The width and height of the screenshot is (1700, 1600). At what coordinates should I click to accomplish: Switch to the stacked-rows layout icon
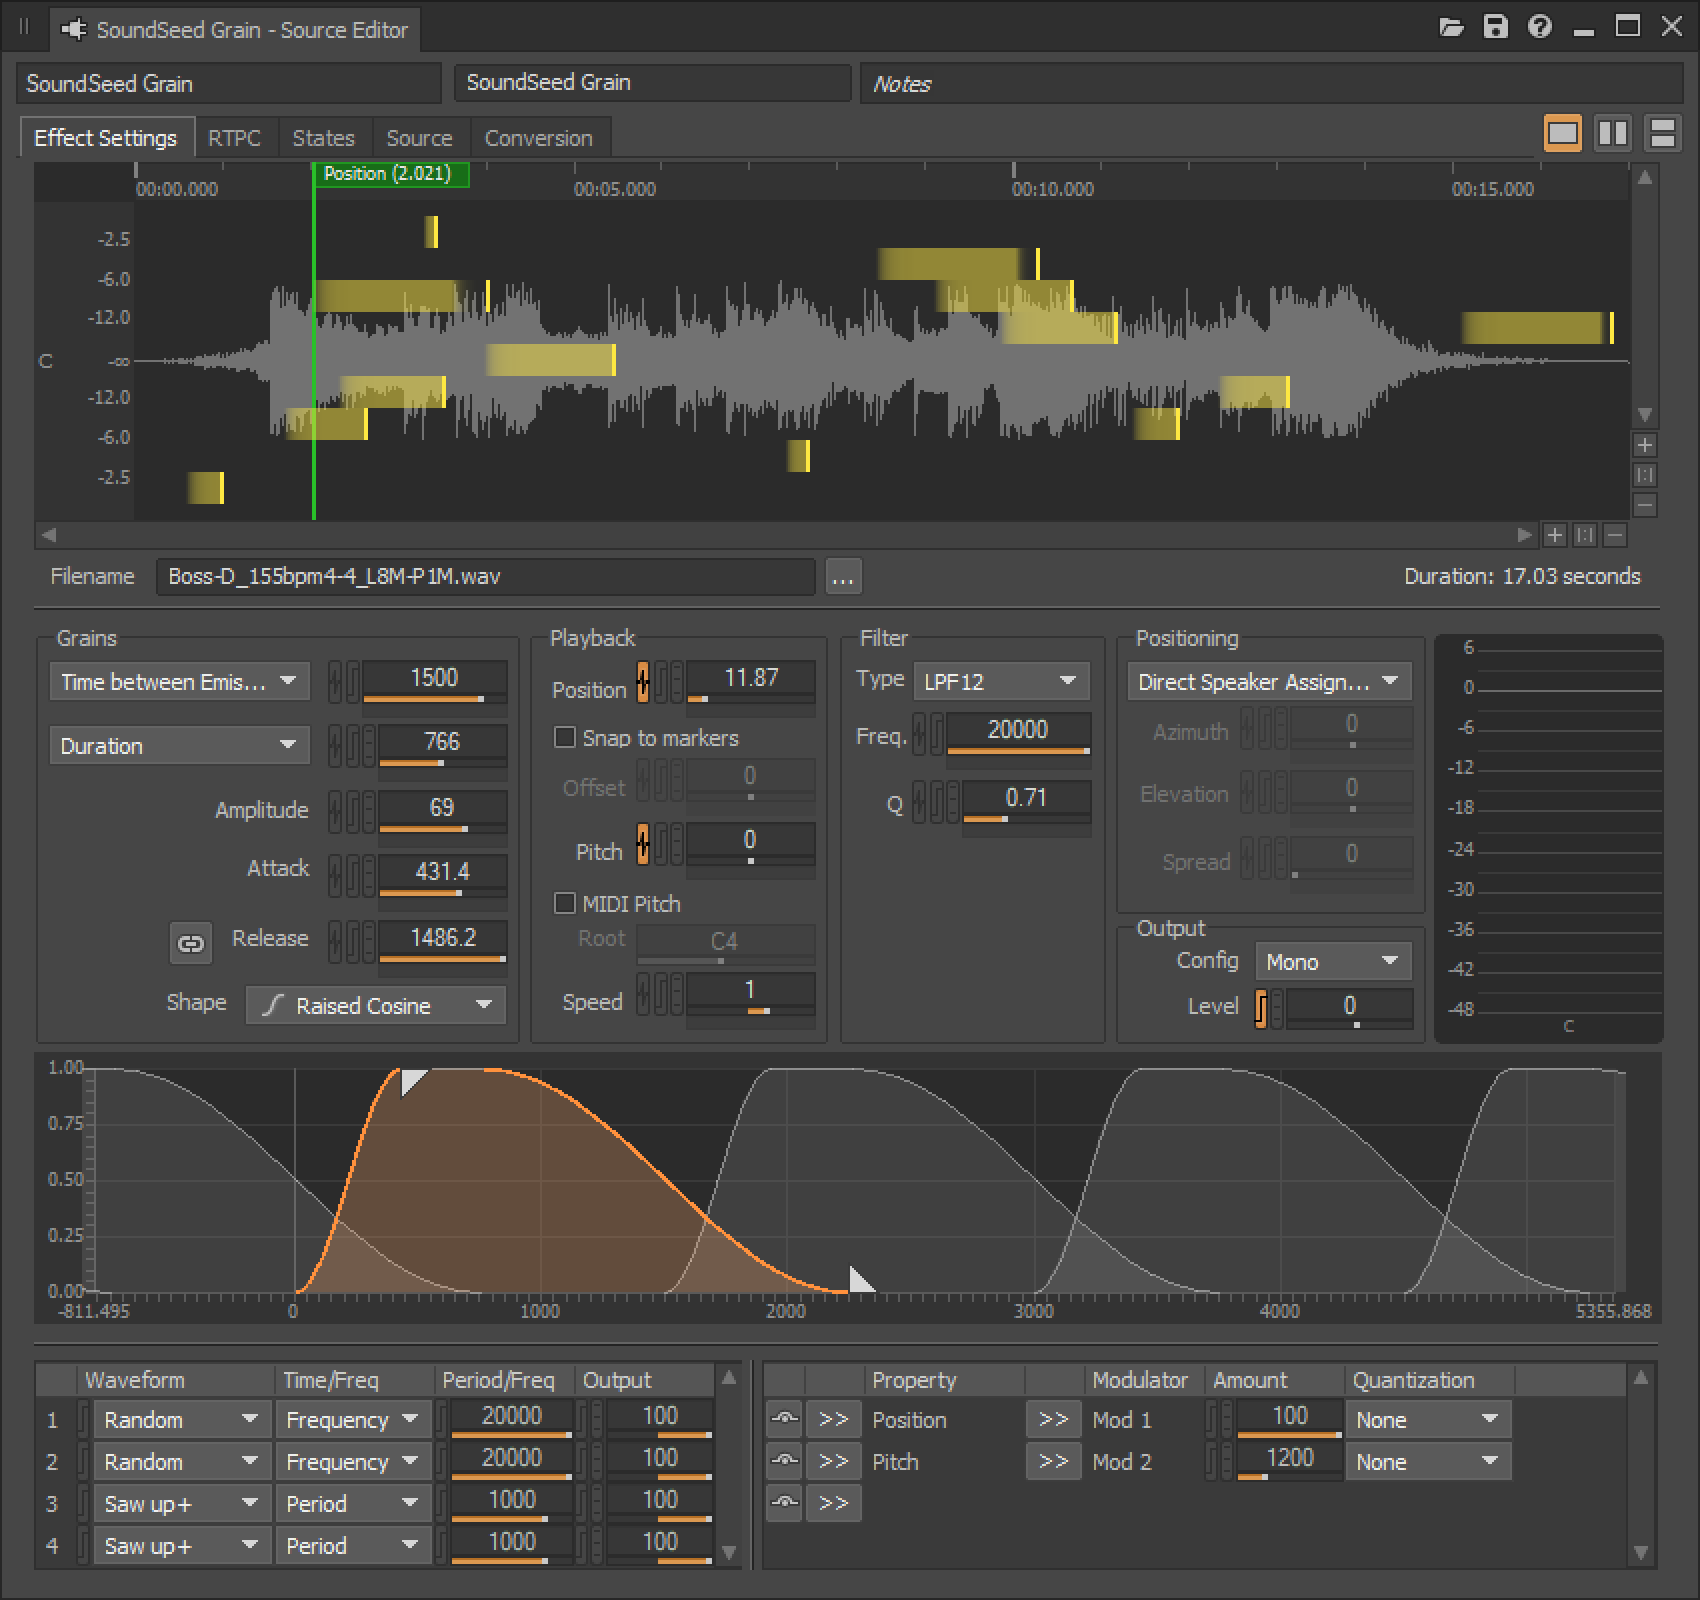click(1661, 131)
